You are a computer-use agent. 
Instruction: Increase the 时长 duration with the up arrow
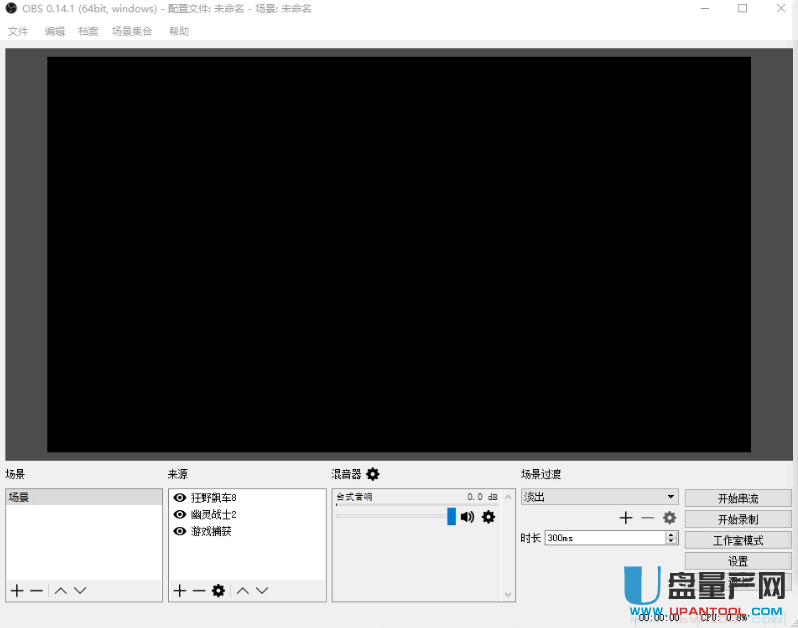point(671,534)
